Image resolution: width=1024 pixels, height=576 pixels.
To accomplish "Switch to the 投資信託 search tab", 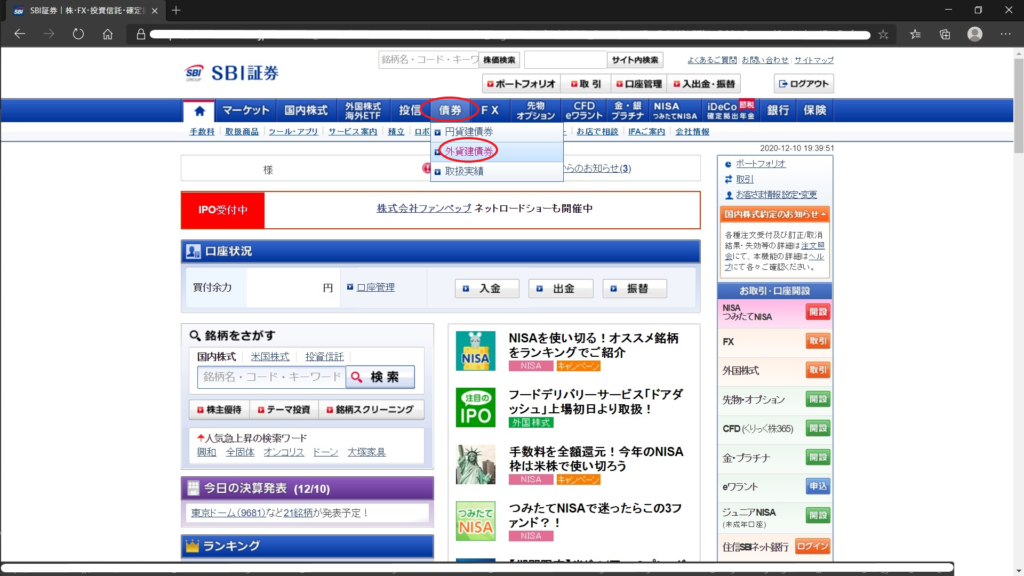I will 324,357.
